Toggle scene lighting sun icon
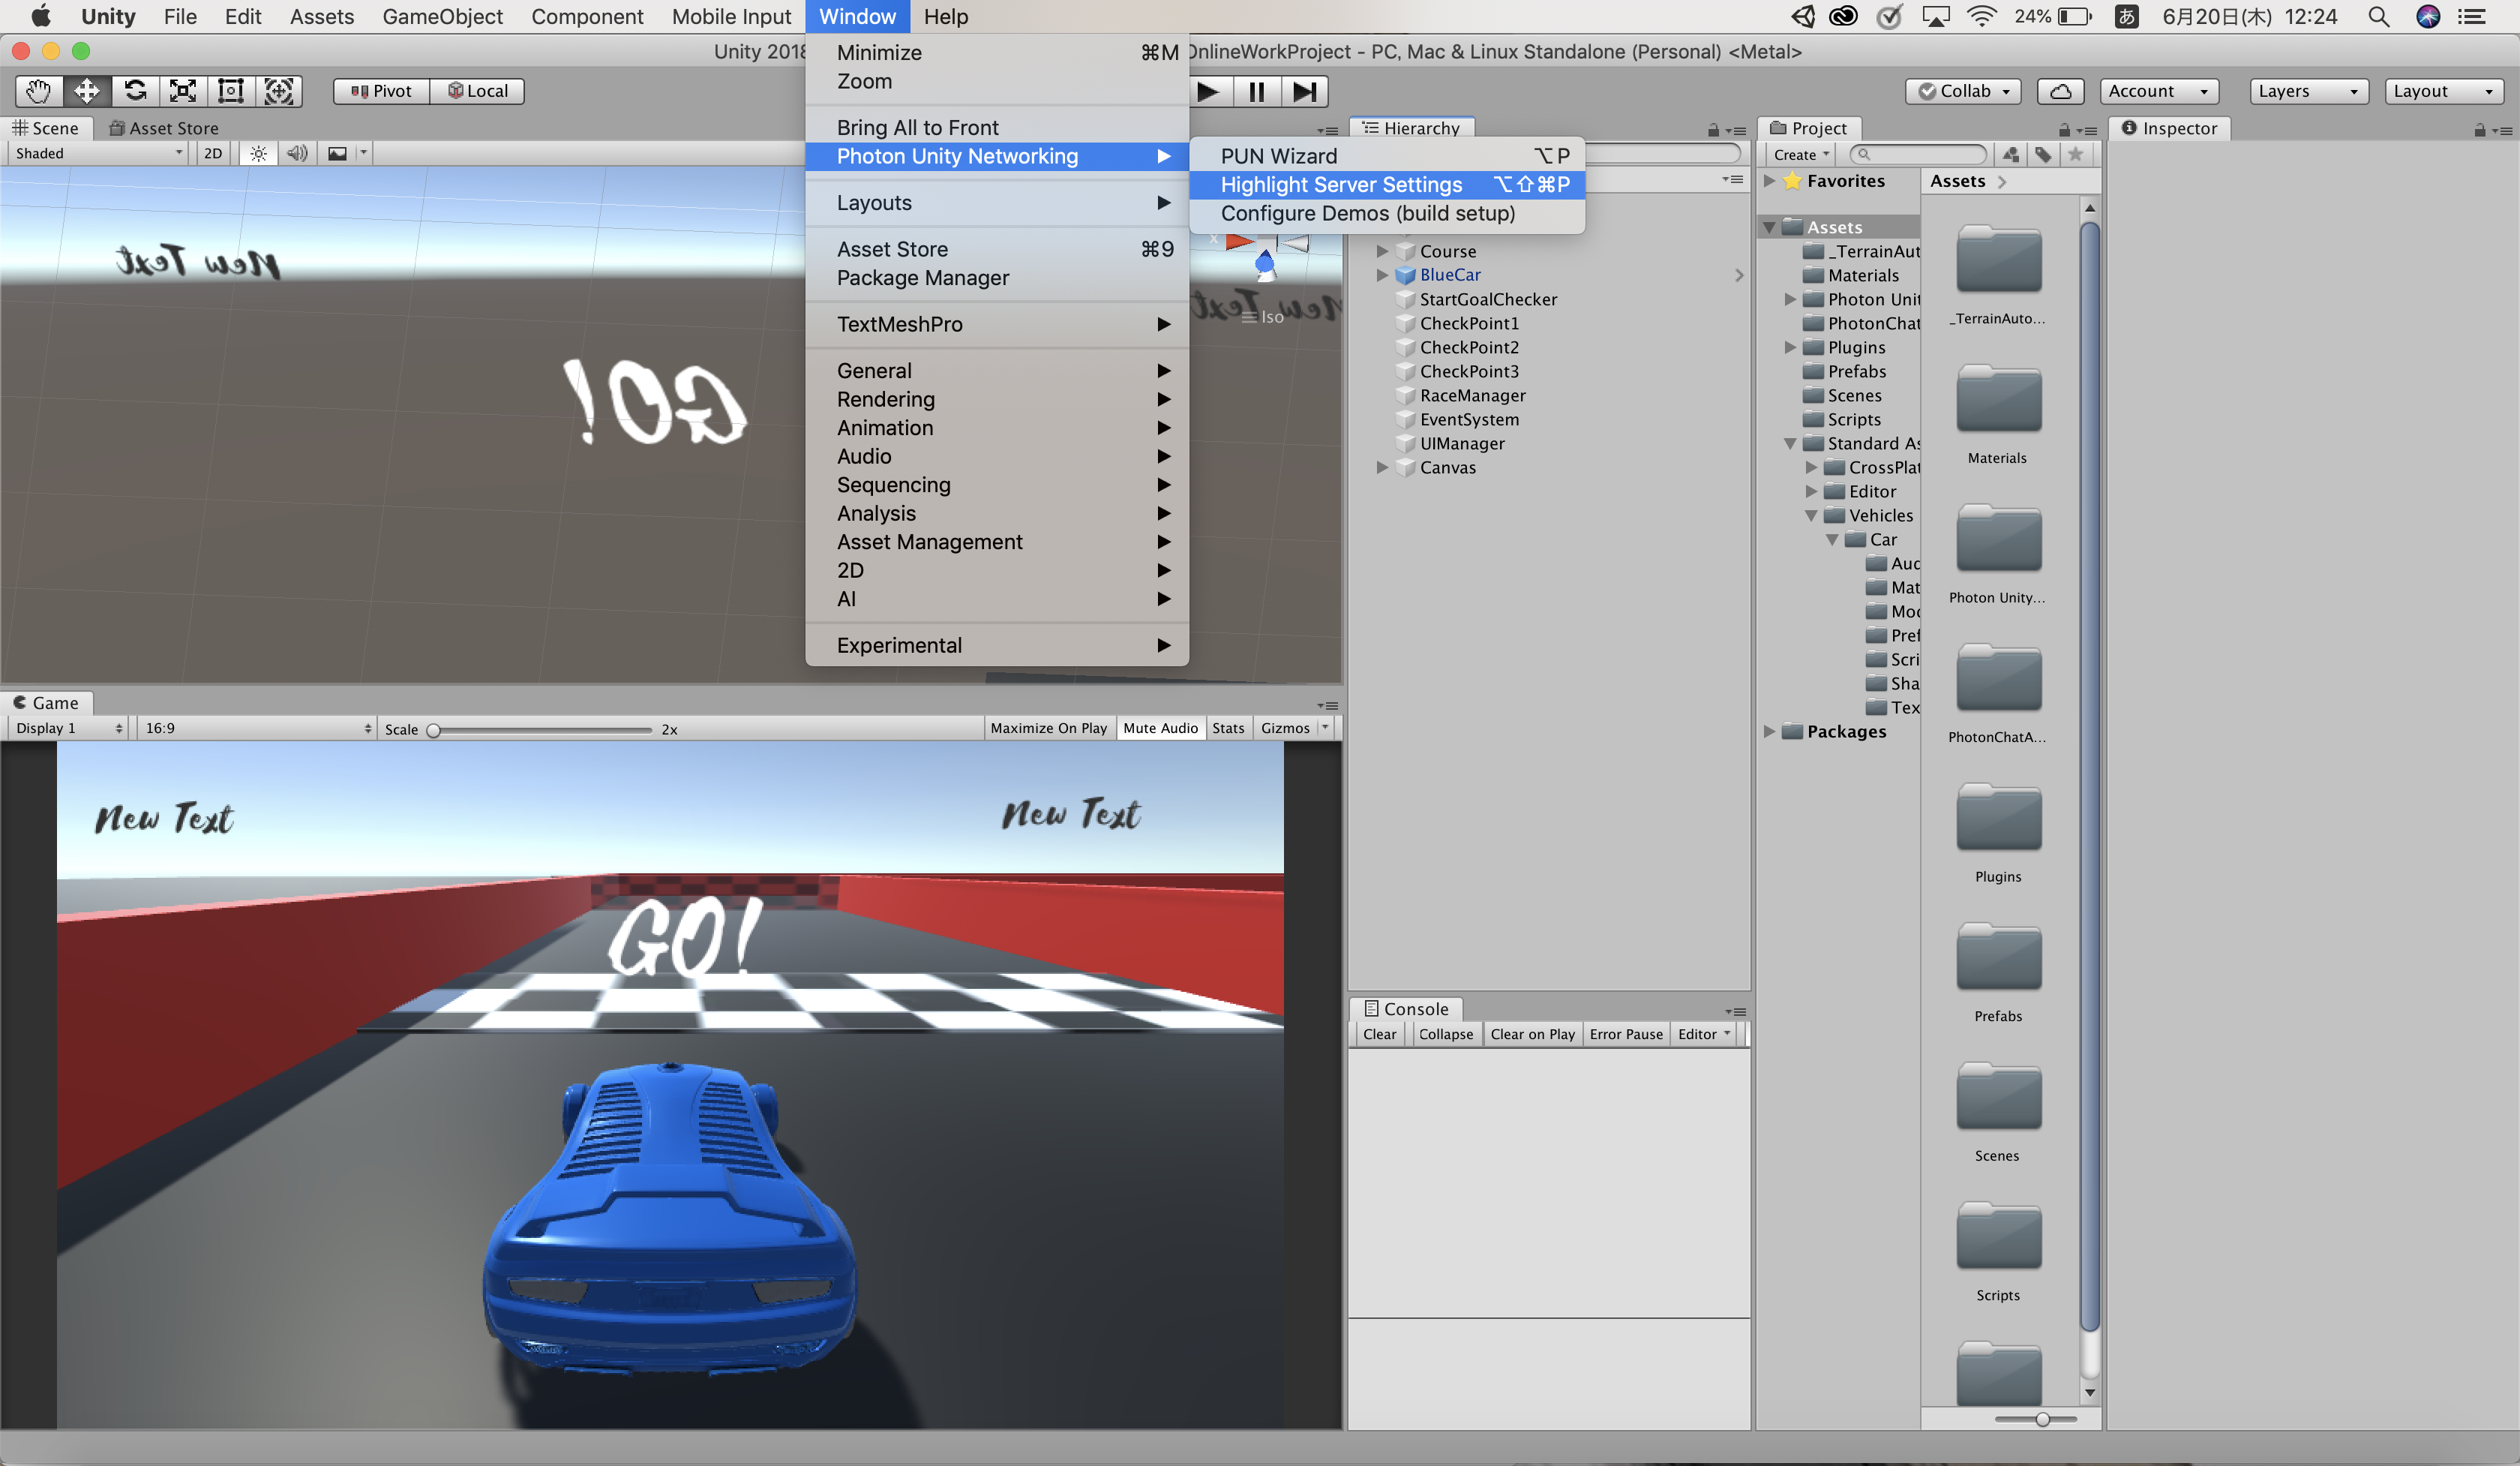Image resolution: width=2520 pixels, height=1466 pixels. coord(259,153)
